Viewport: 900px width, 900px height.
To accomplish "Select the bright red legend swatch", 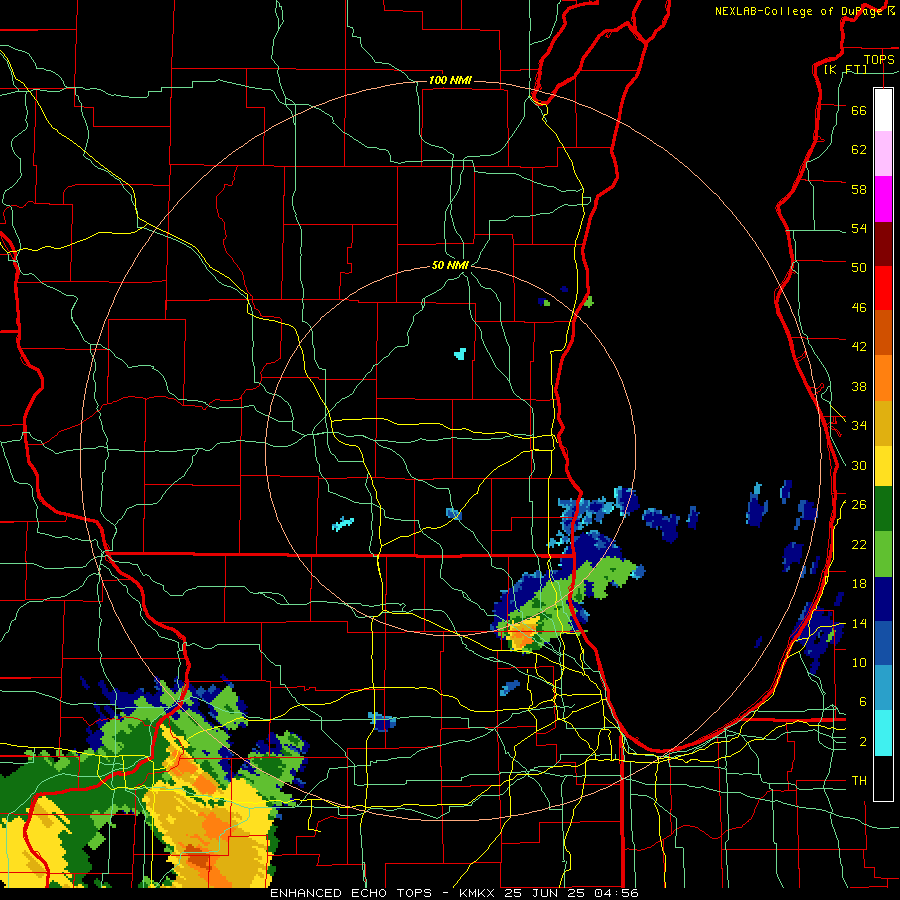I will click(x=883, y=288).
